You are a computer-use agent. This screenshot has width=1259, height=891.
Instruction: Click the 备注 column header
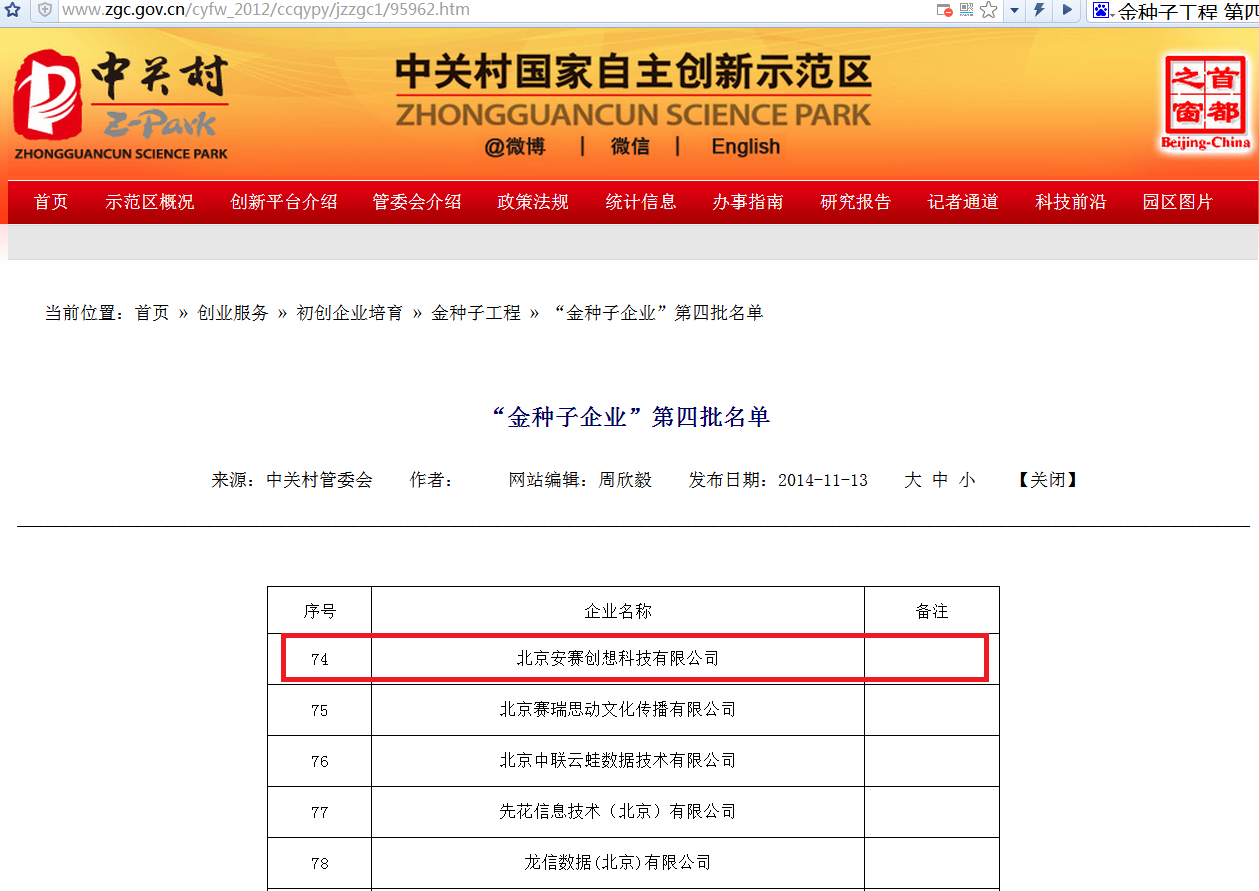[x=932, y=611]
